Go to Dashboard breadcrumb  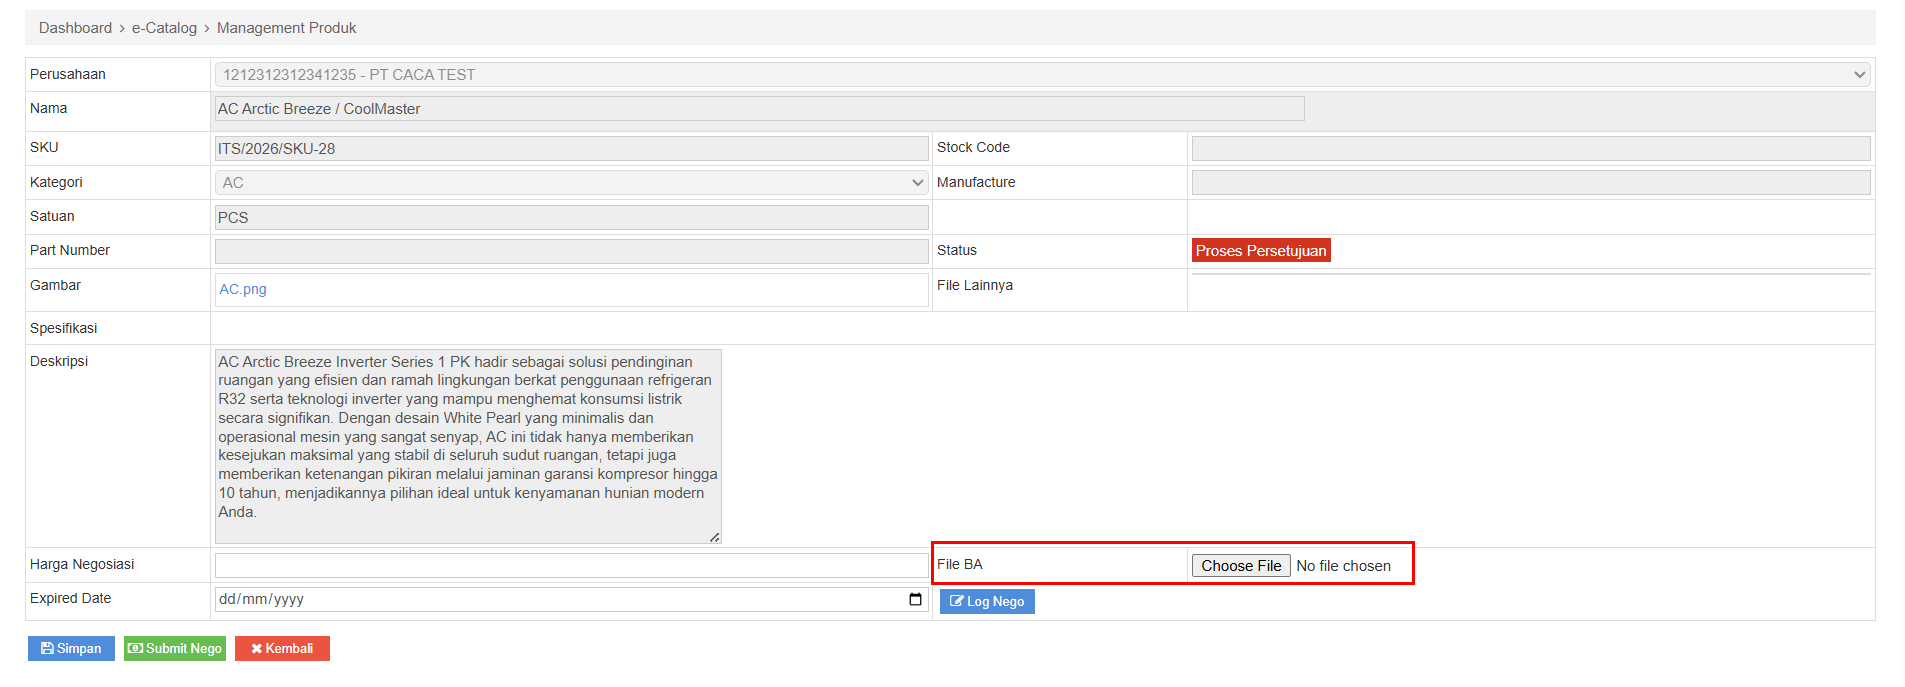(x=75, y=28)
